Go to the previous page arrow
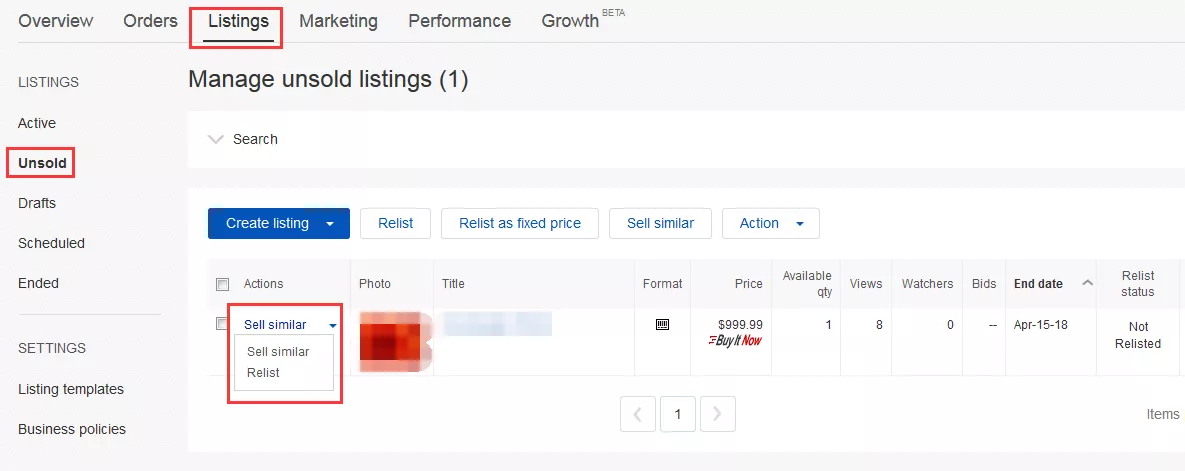The height and width of the screenshot is (471, 1185). click(638, 414)
